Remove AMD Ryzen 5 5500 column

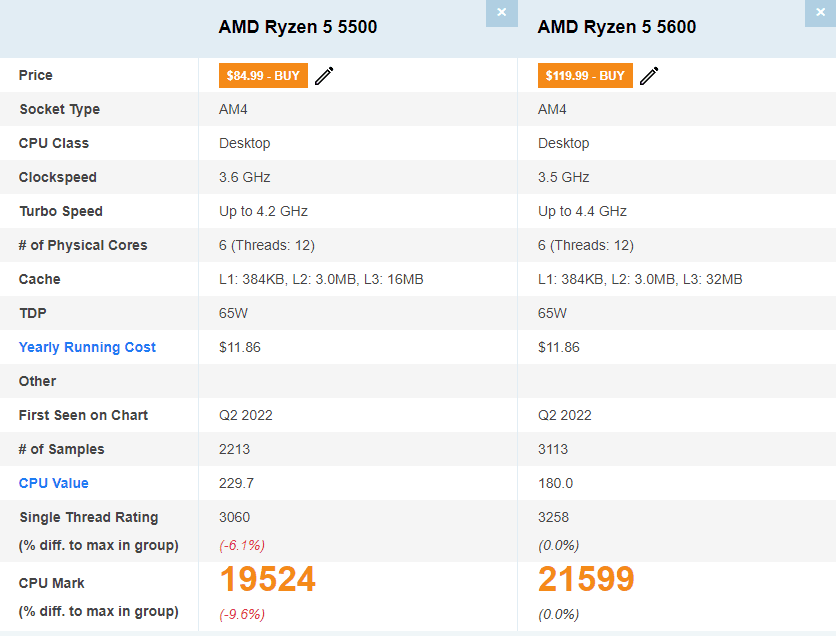pyautogui.click(x=501, y=12)
